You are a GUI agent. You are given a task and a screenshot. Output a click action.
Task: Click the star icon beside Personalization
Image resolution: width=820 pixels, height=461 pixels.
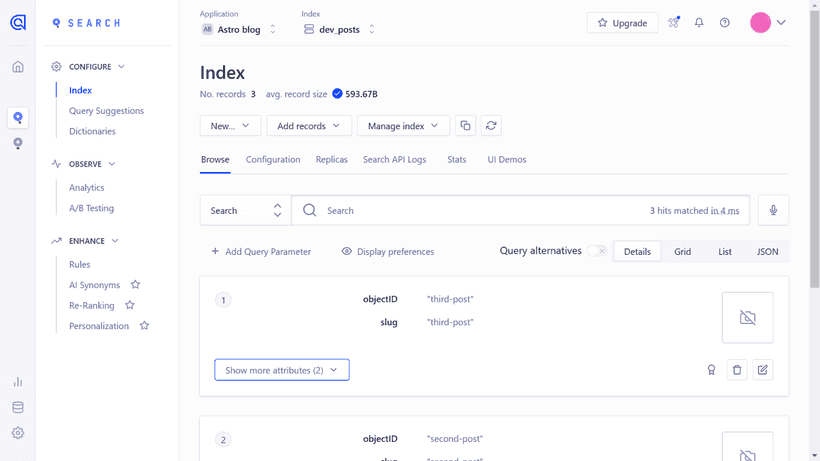144,326
